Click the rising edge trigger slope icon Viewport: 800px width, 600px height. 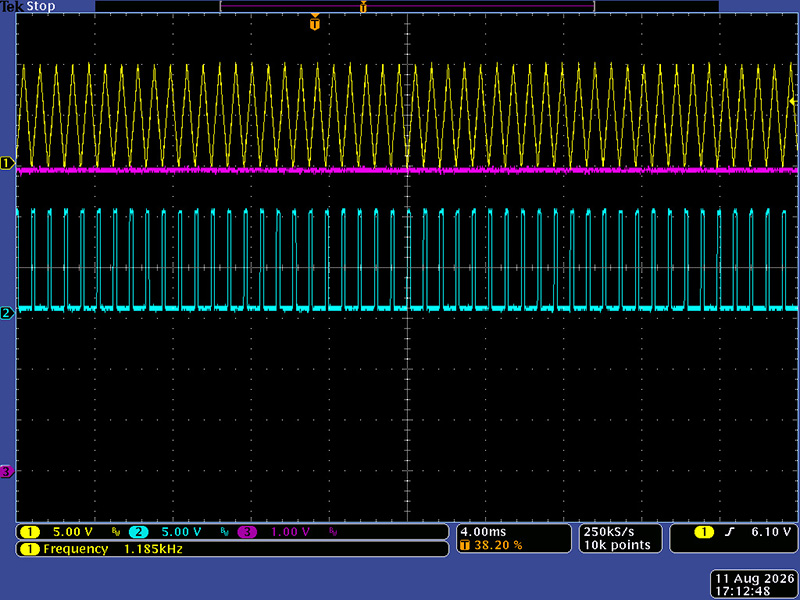point(730,532)
